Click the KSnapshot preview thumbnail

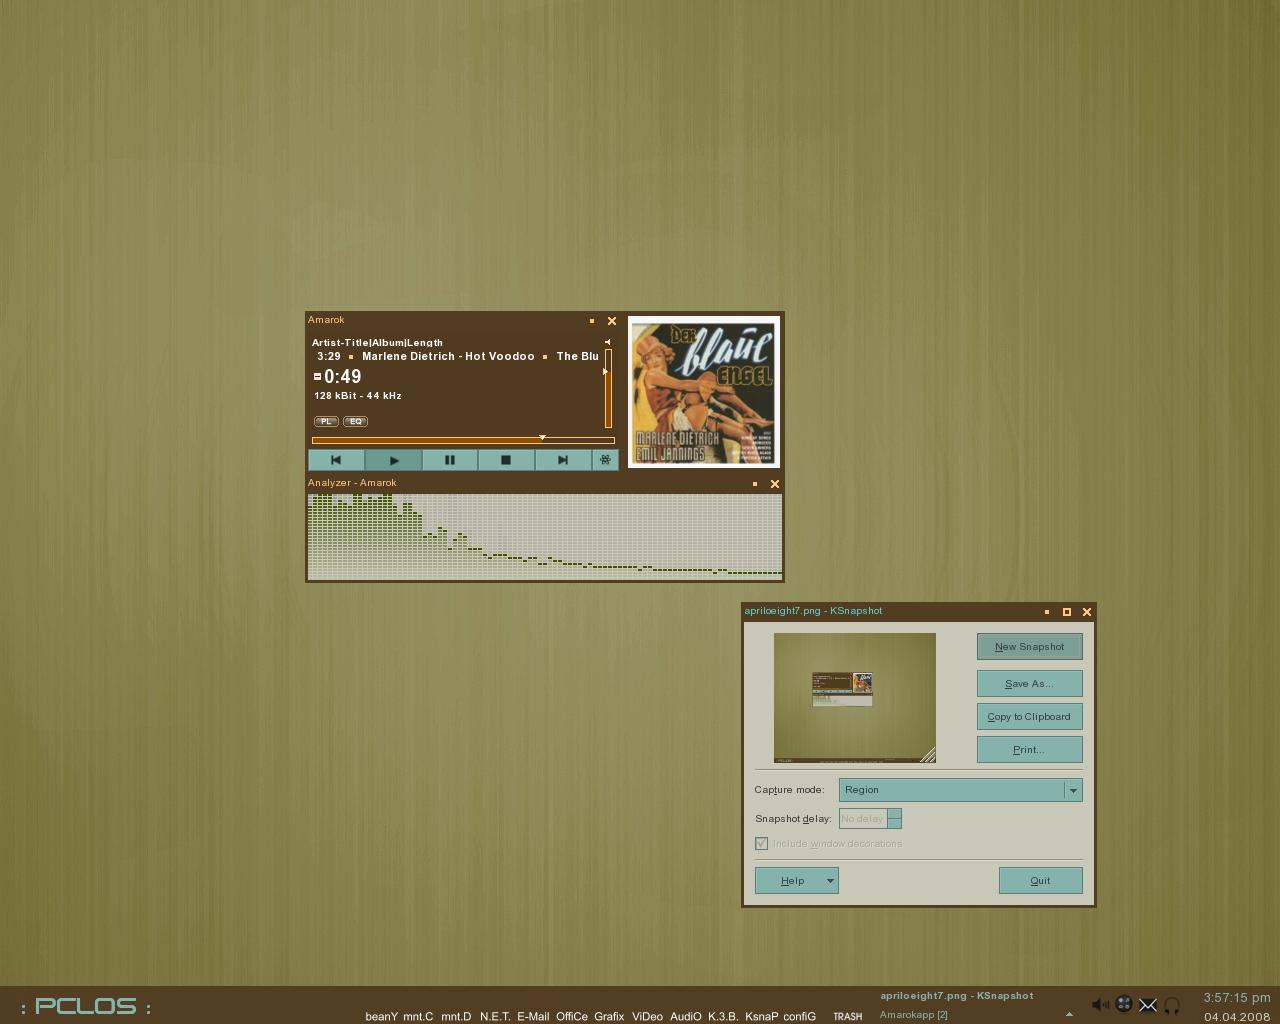point(855,698)
